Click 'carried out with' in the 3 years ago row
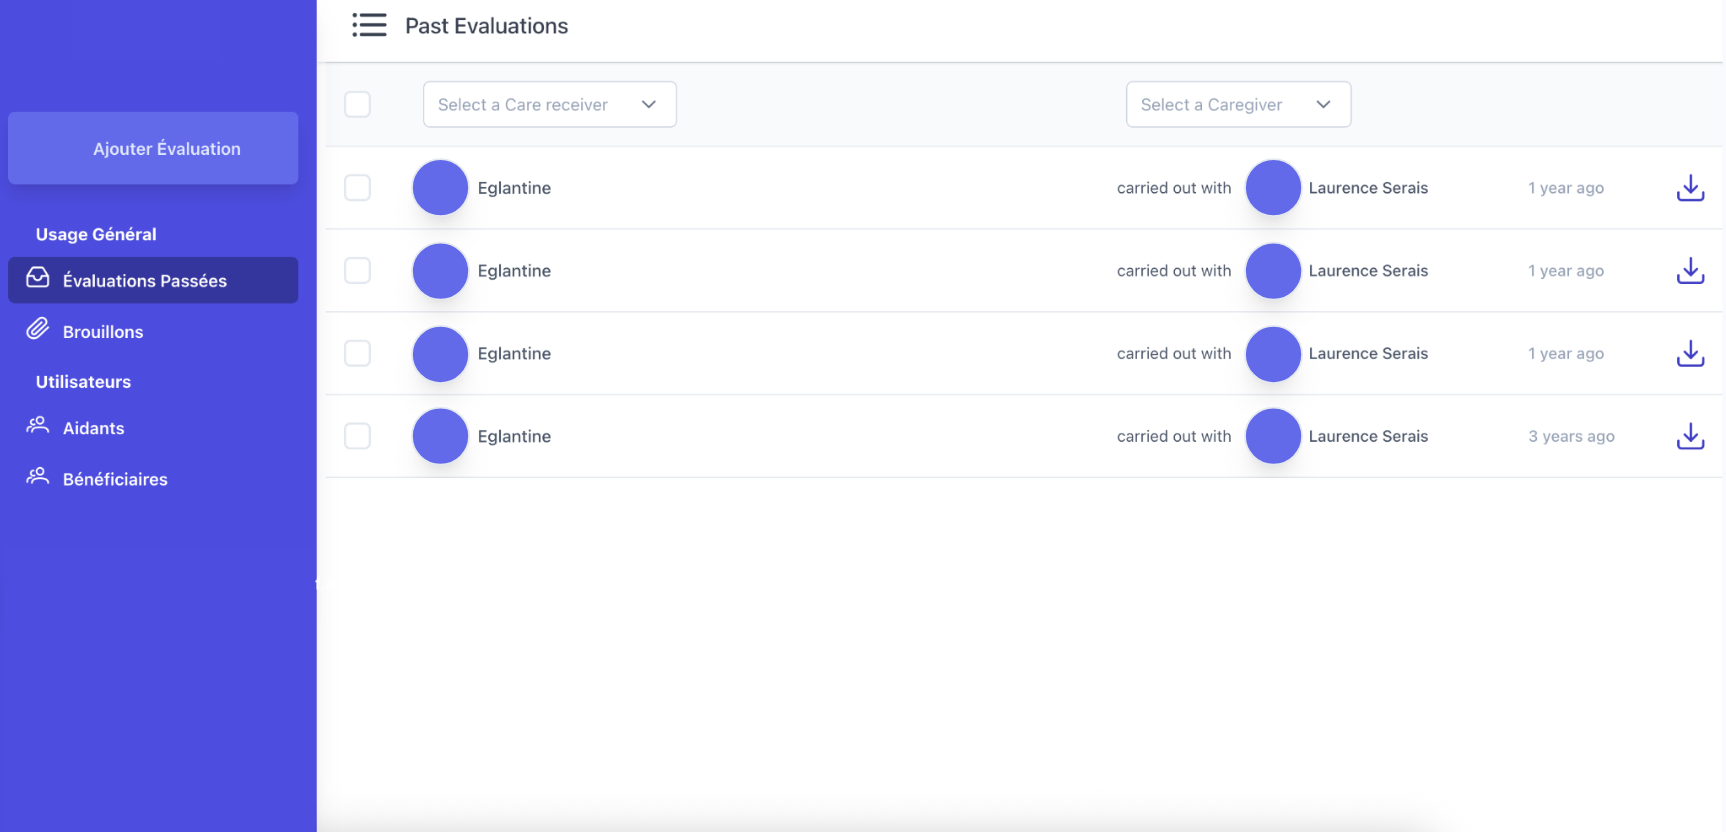Image resolution: width=1726 pixels, height=832 pixels. click(x=1174, y=436)
